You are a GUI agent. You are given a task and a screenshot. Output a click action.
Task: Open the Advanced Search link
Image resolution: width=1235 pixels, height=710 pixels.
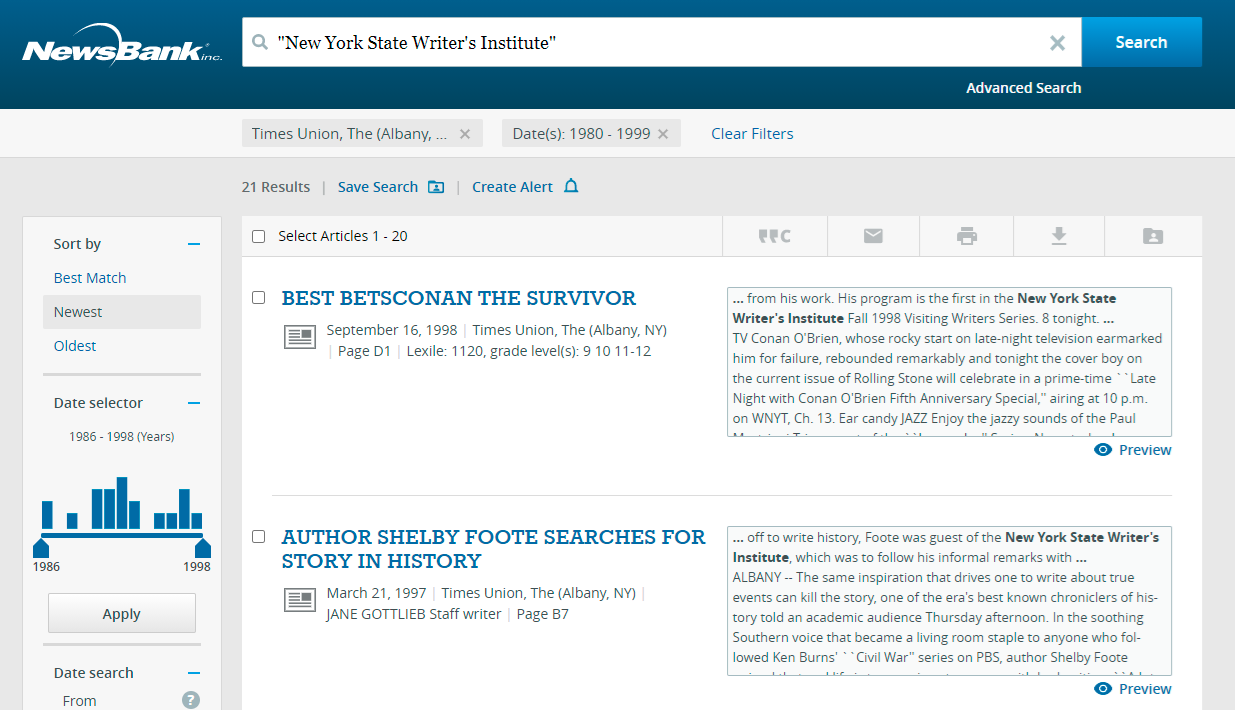click(1023, 88)
